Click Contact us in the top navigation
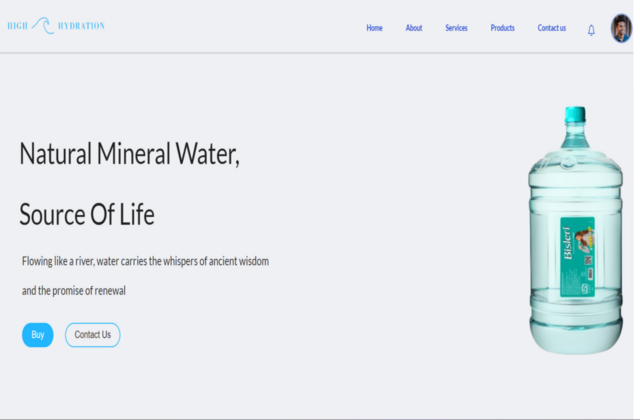The width and height of the screenshot is (640, 420). 551,28
